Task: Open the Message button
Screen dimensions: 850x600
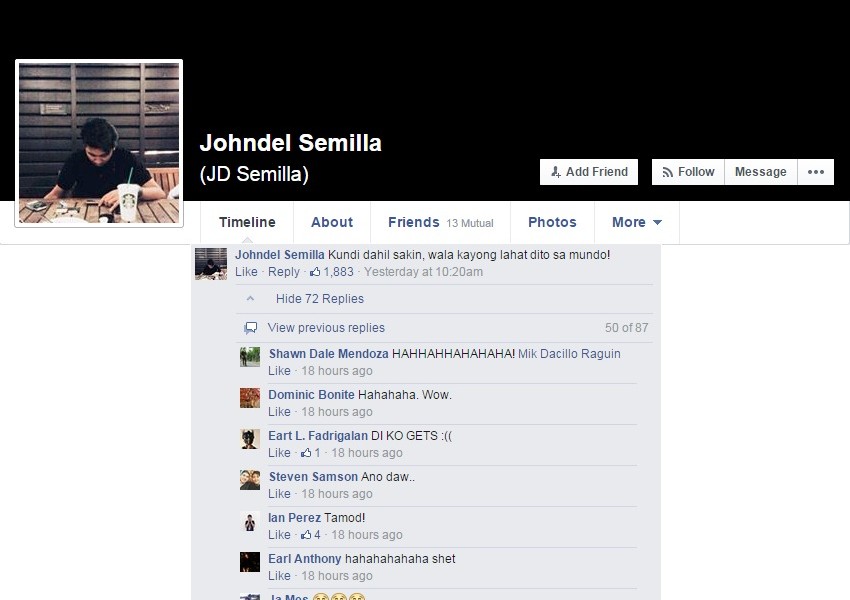Action: tap(761, 172)
